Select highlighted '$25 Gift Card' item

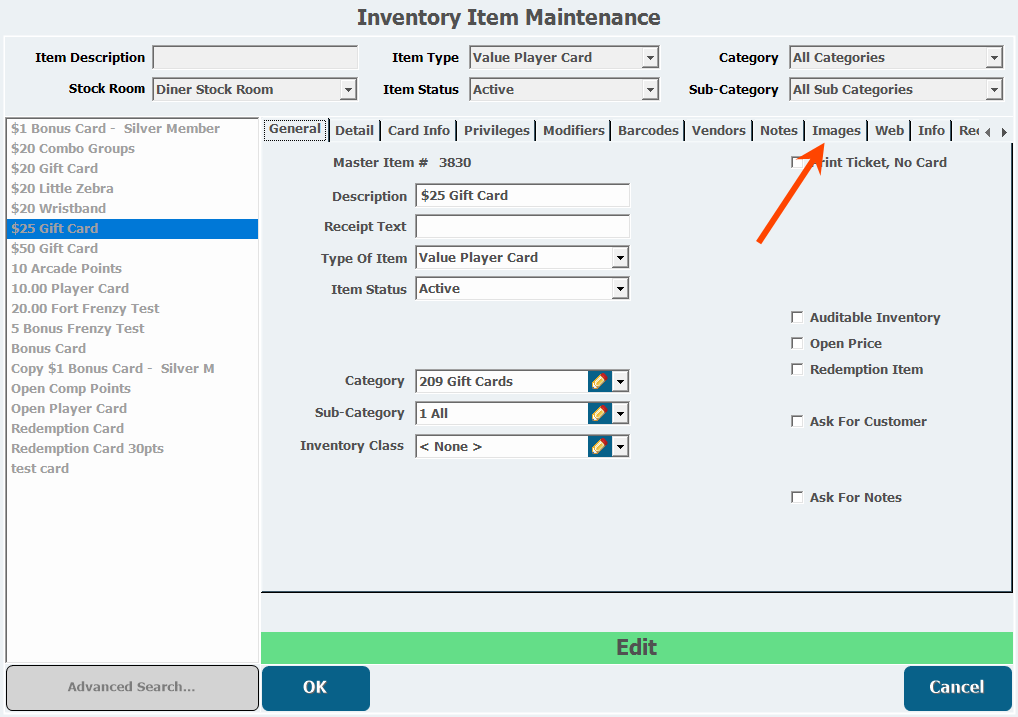click(132, 229)
